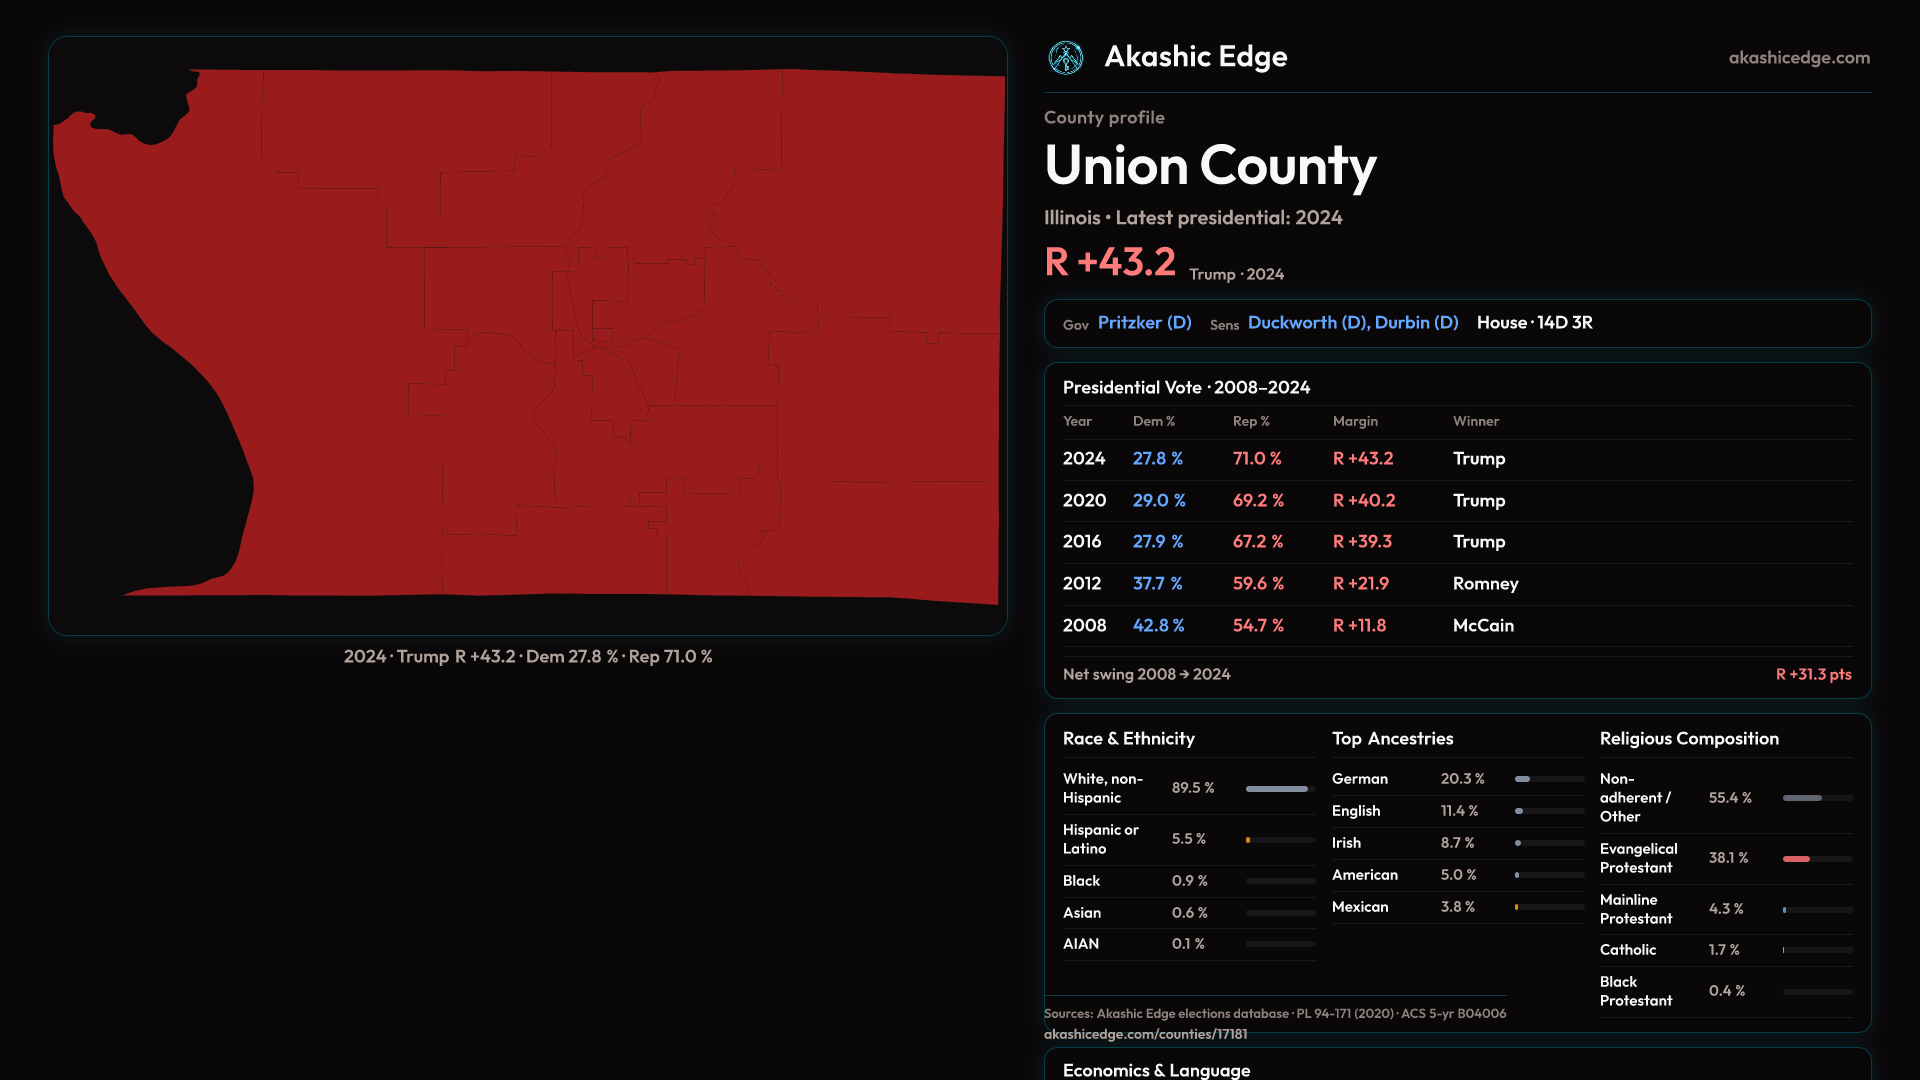Click the Hispanic or Latino orange bar
The image size is (1920, 1080).
[x=1249, y=840]
